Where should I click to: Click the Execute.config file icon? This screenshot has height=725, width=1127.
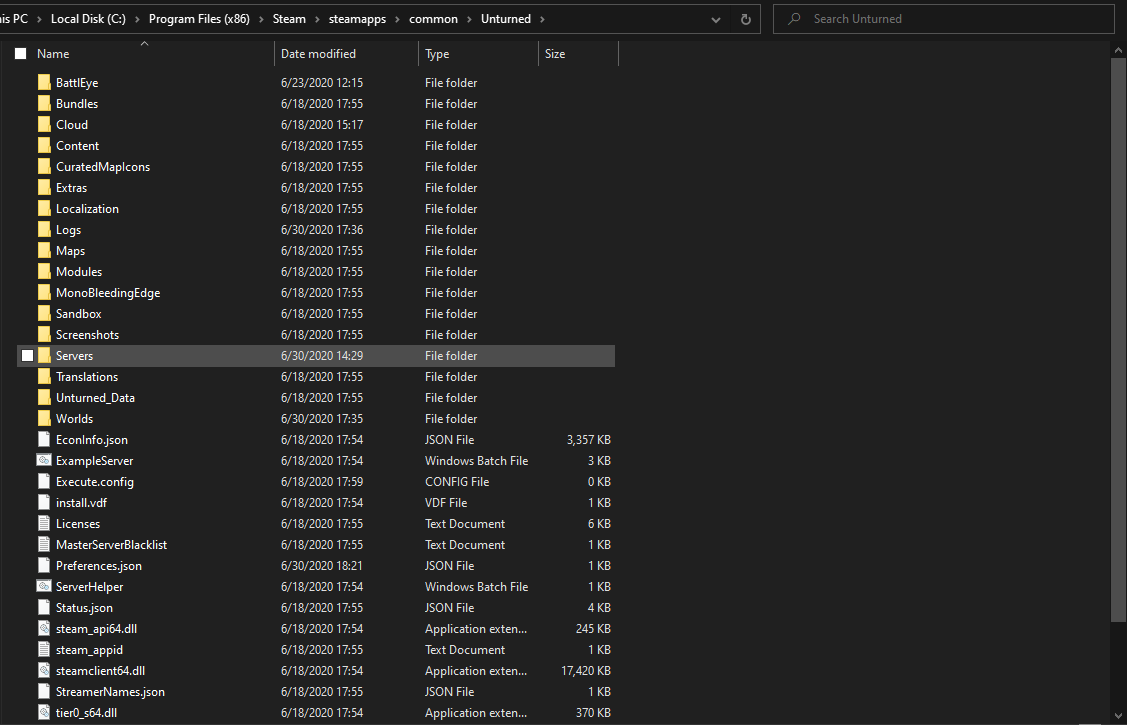pos(44,481)
